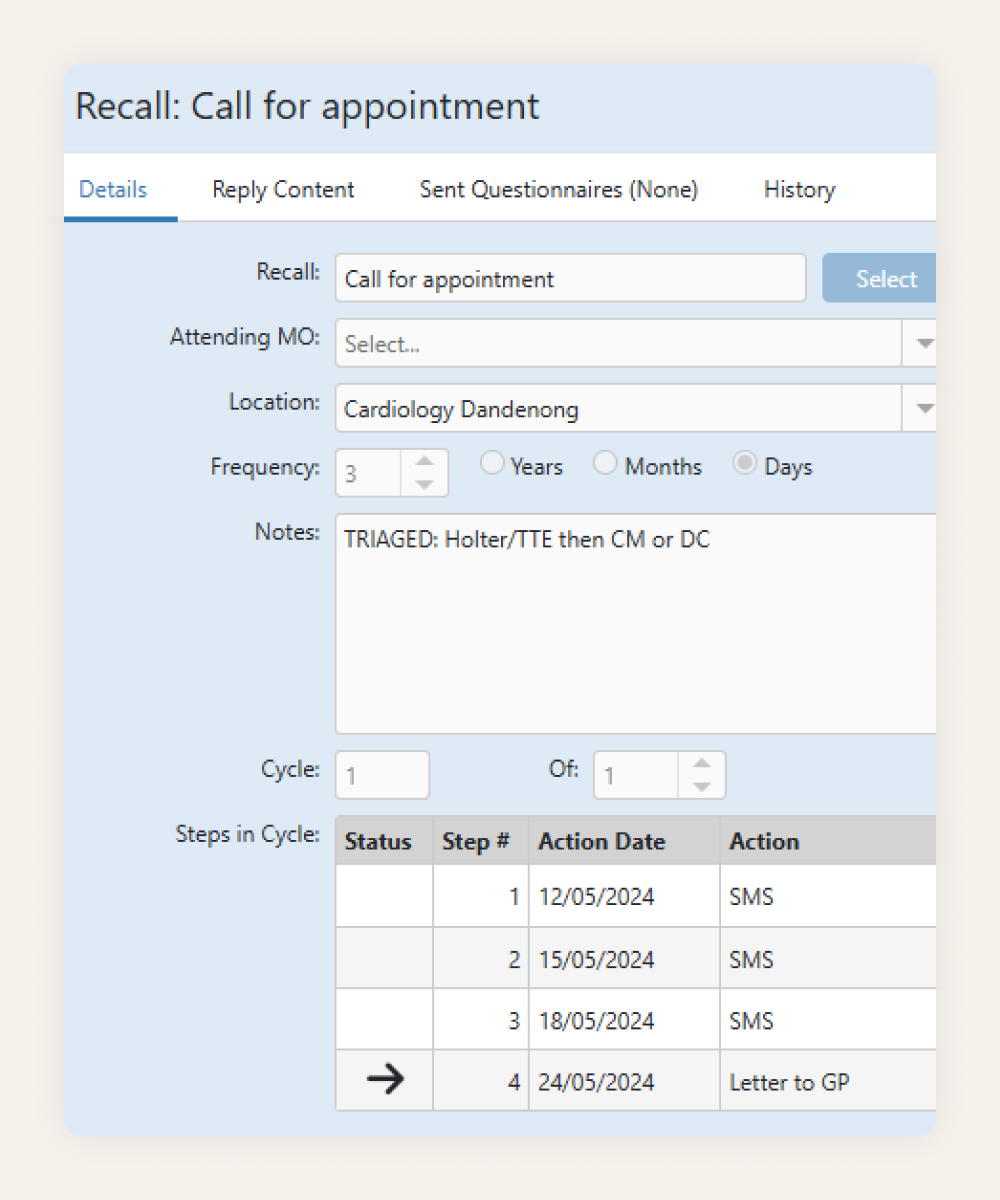Viewport: 1000px width, 1200px height.
Task: Select the 24/05/2024 action date cell
Action: (624, 1081)
